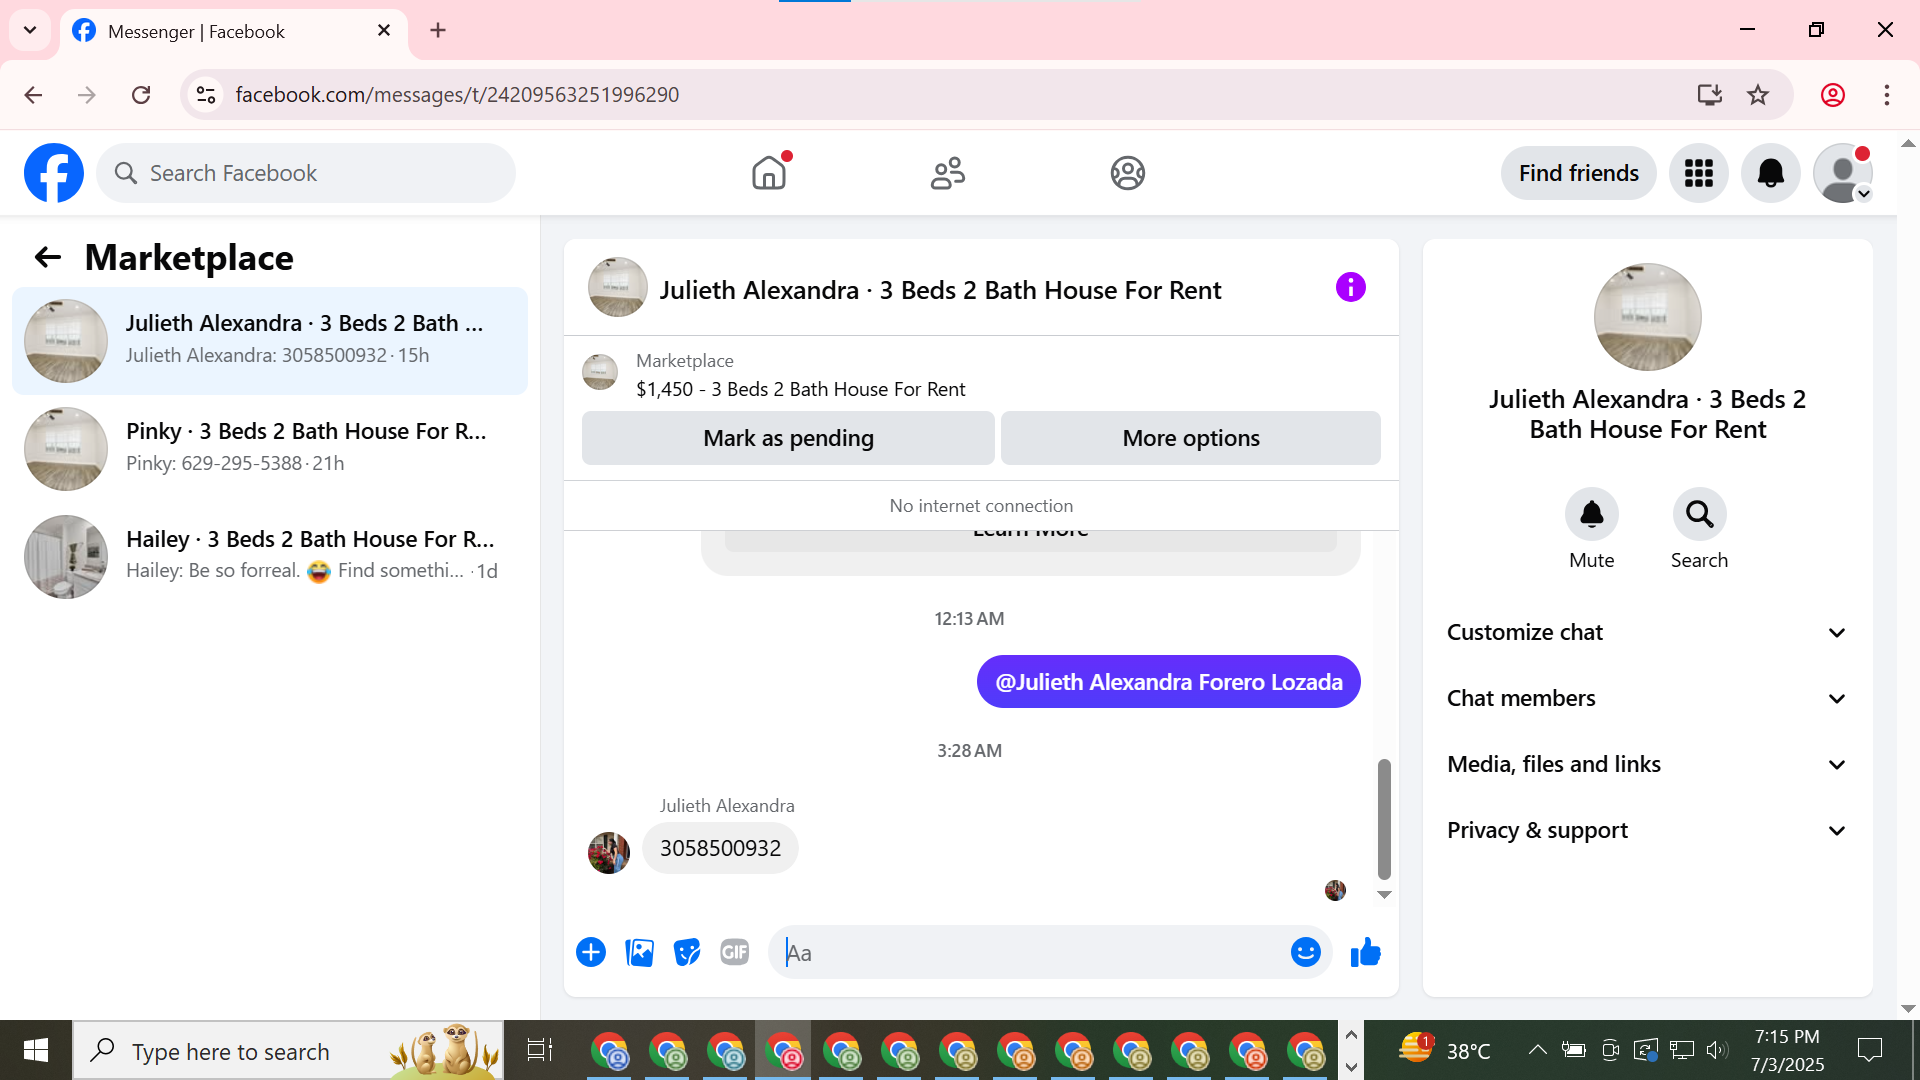Open the sticker picker icon
Image resolution: width=1920 pixels, height=1080 pixels.
tap(687, 952)
